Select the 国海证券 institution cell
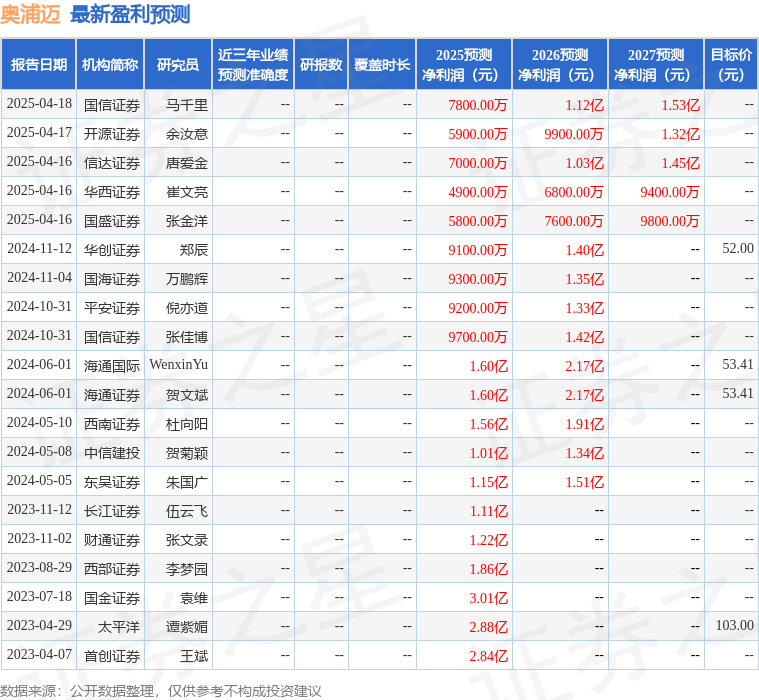The height and width of the screenshot is (700, 759). tap(112, 279)
